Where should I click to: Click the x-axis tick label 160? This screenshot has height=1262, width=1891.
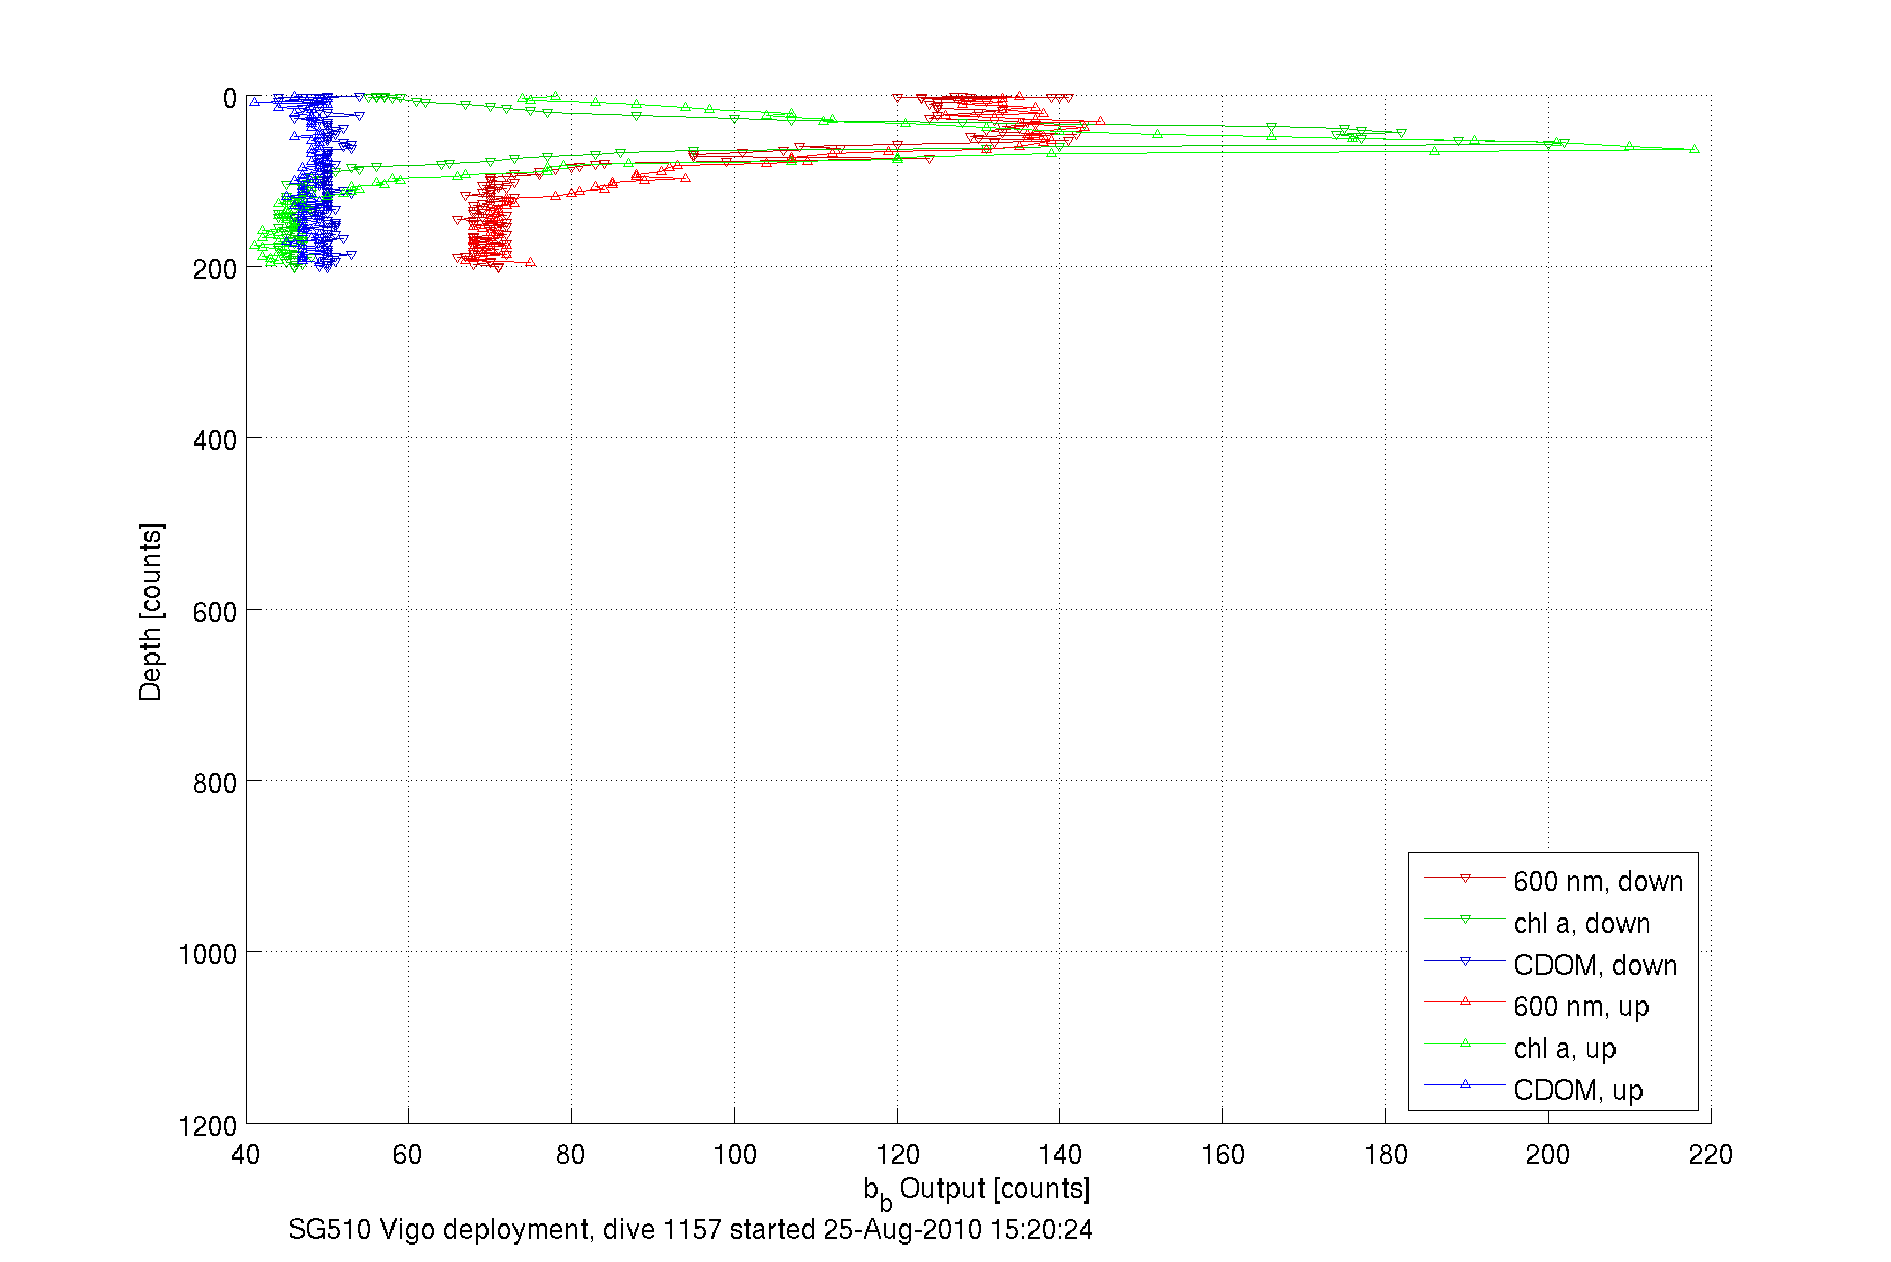tap(1222, 1155)
